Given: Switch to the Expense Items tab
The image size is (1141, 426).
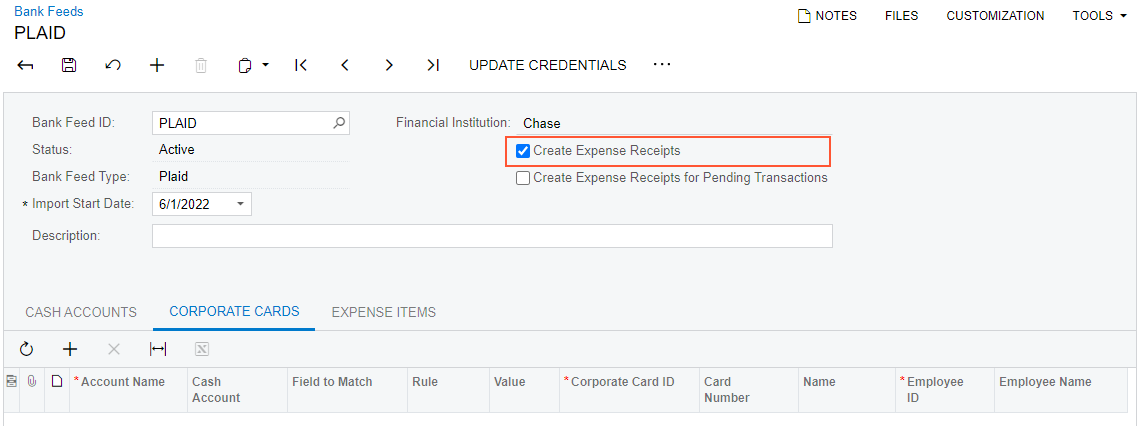Looking at the screenshot, I should coord(384,312).
